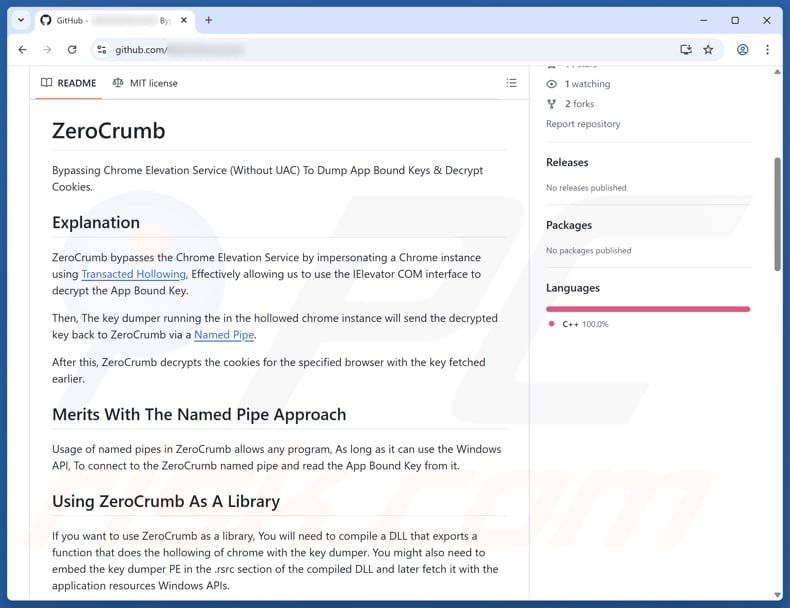Screen dimensions: 790x608
Task: Click the Explanation heading
Action: coord(96,222)
